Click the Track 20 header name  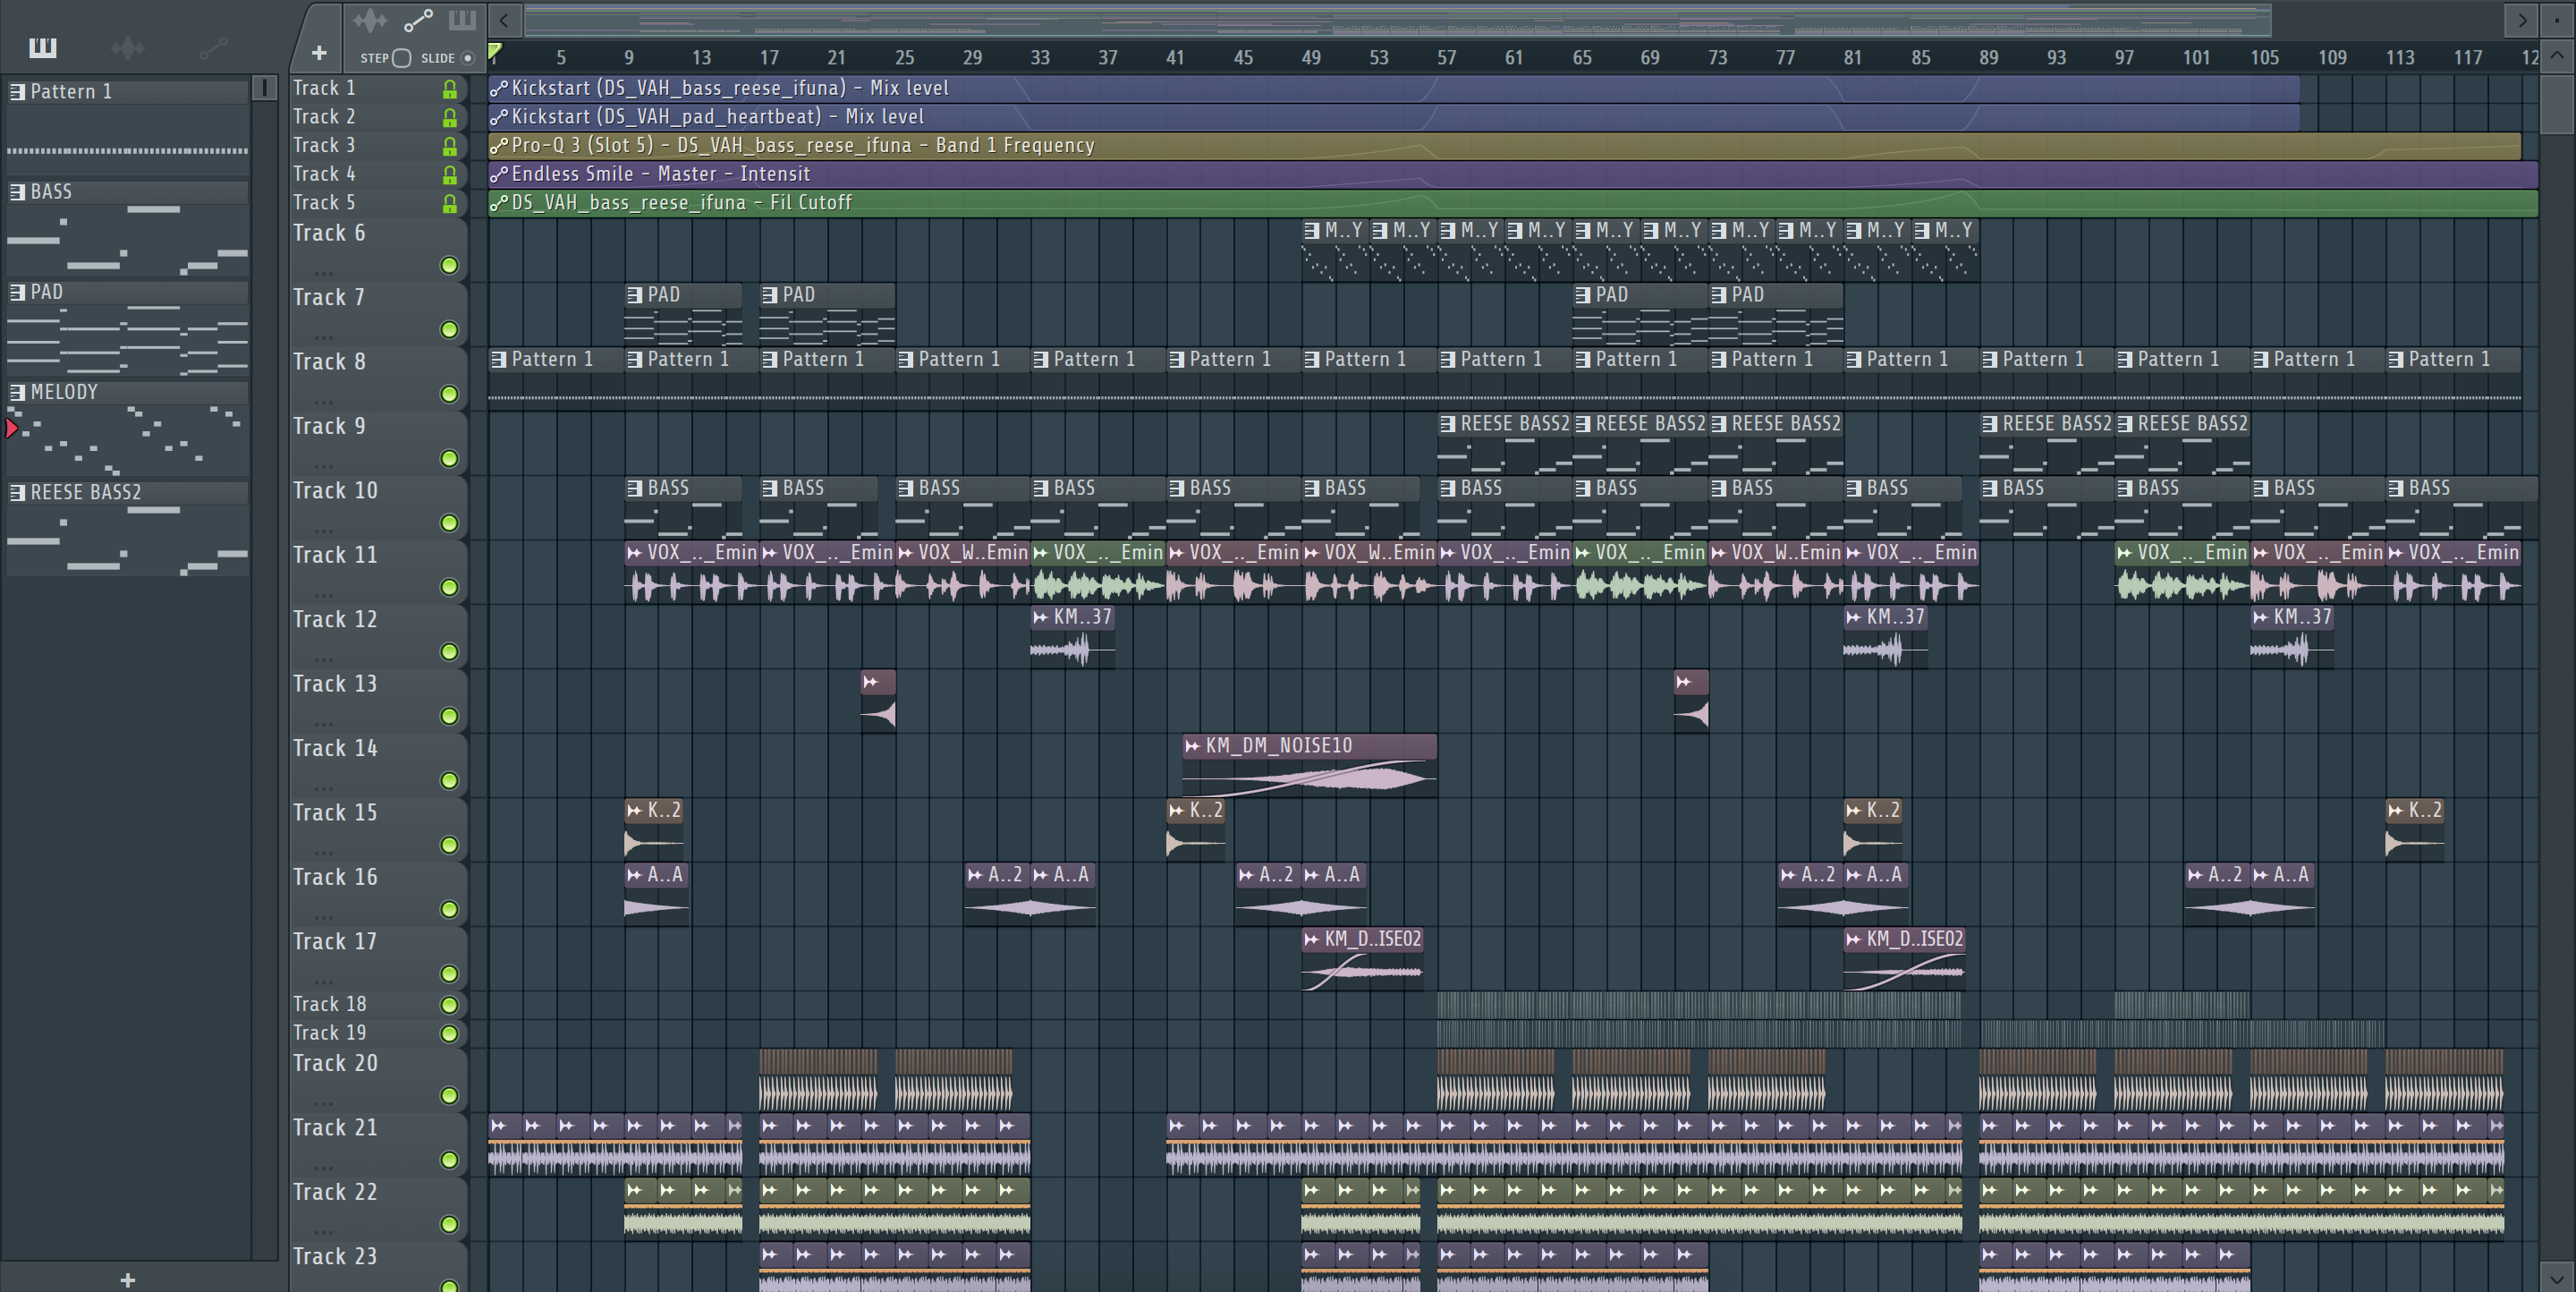click(x=335, y=1063)
